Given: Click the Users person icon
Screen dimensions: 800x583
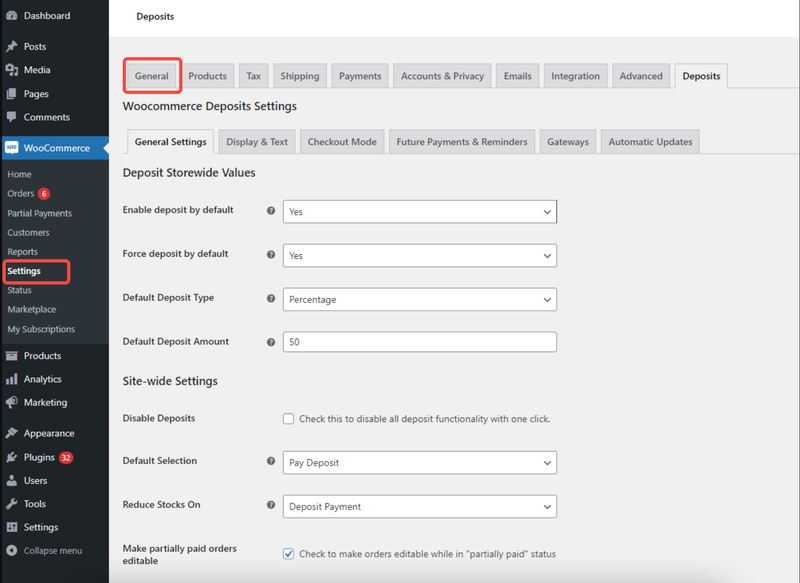Looking at the screenshot, I should (12, 480).
